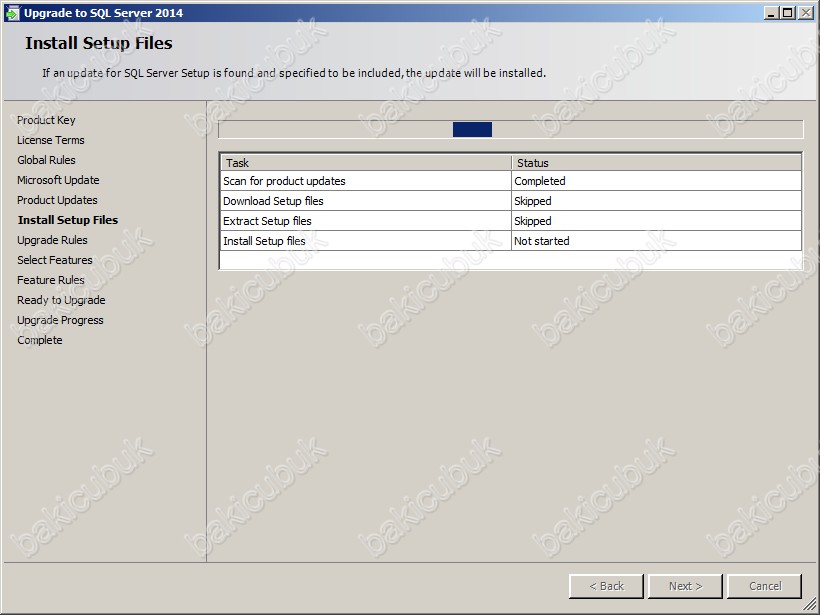
Task: Select the Global Rules step
Action: click(46, 160)
